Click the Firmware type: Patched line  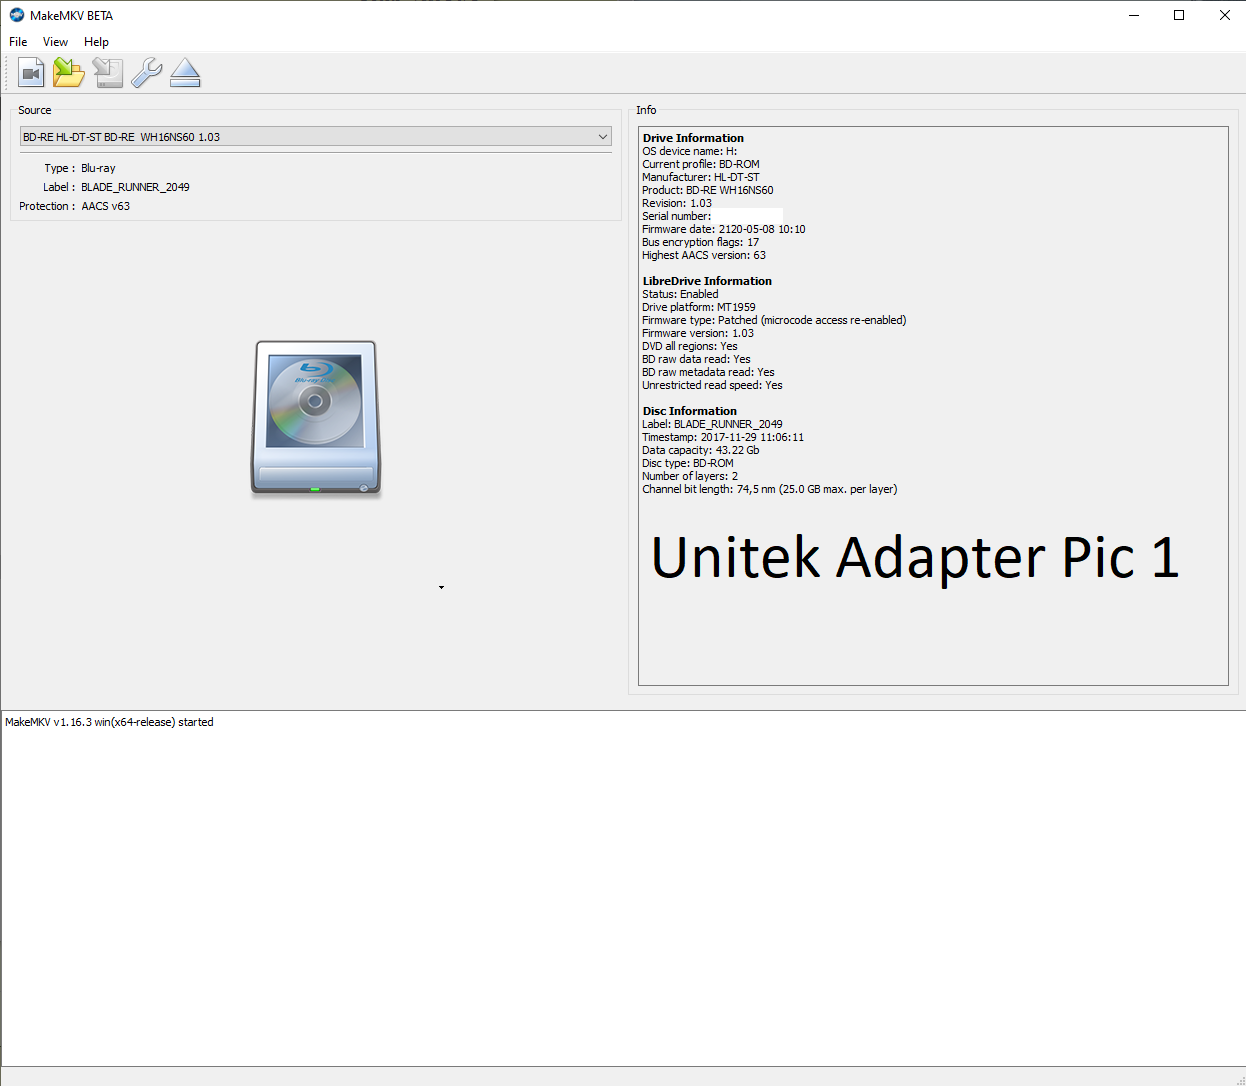[x=774, y=320]
